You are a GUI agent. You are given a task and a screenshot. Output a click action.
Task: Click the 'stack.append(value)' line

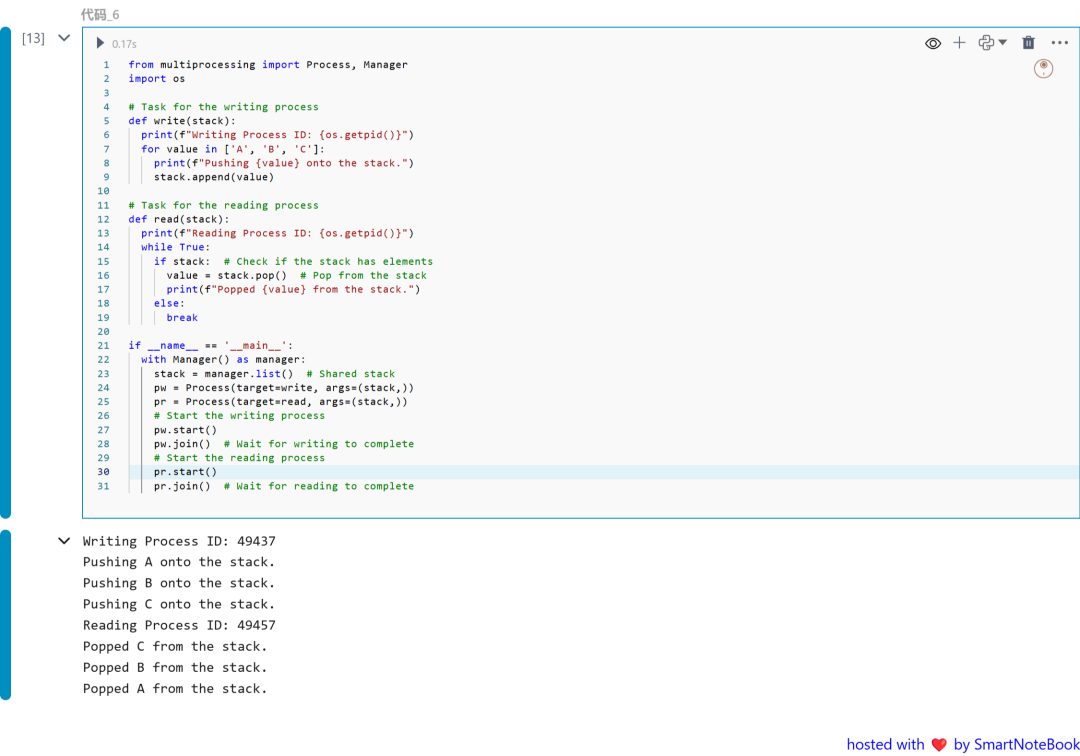[x=214, y=177]
